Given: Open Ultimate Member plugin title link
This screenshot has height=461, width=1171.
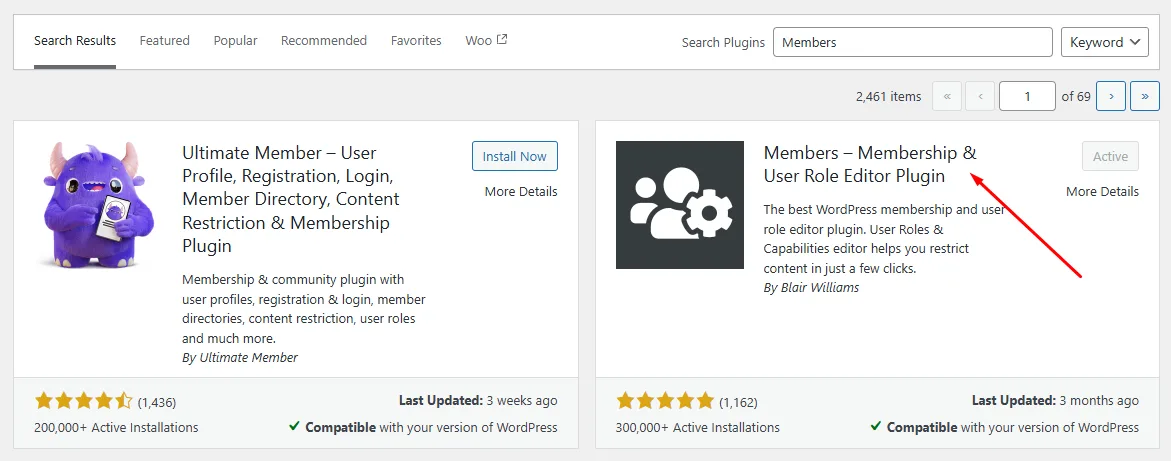Looking at the screenshot, I should [291, 199].
